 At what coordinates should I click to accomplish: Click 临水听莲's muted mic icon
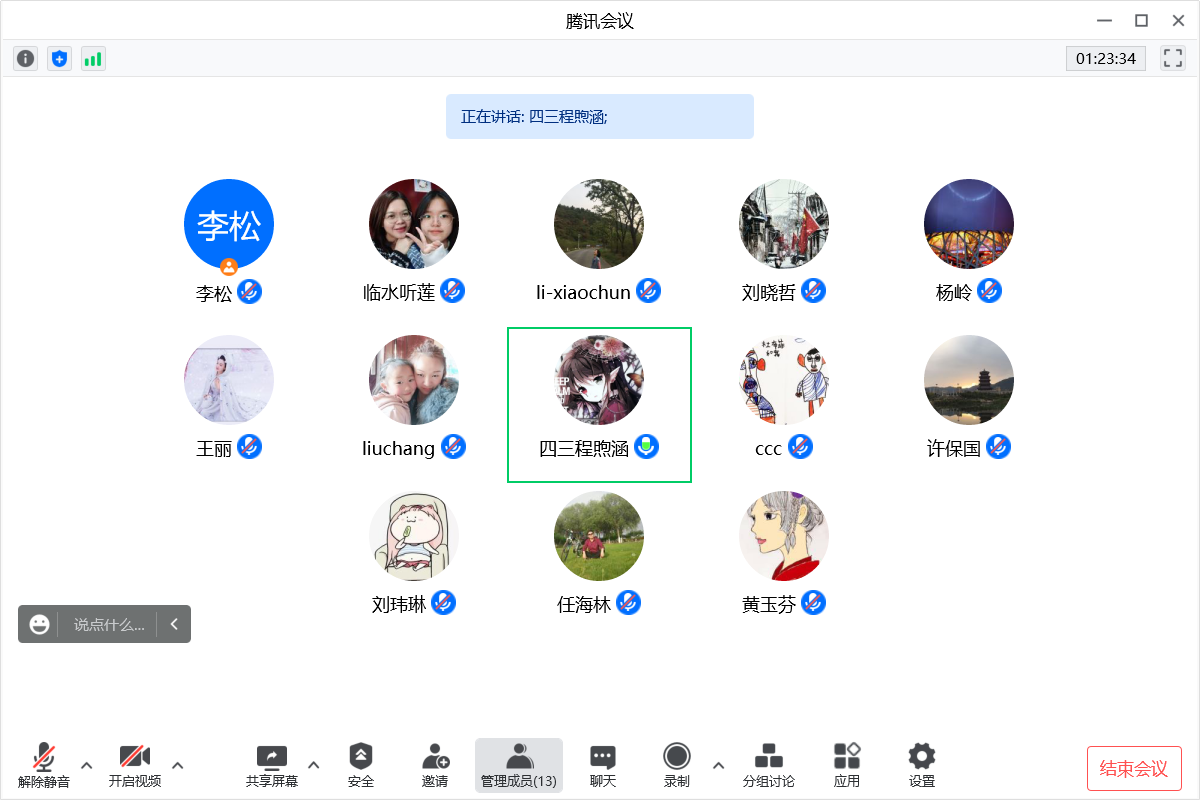453,291
